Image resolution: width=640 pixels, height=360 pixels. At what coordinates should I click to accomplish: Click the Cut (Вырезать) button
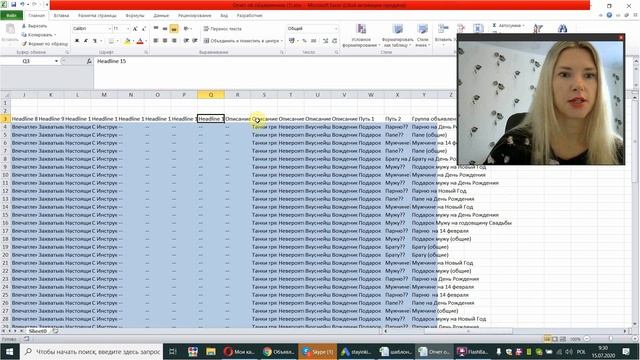(35, 26)
